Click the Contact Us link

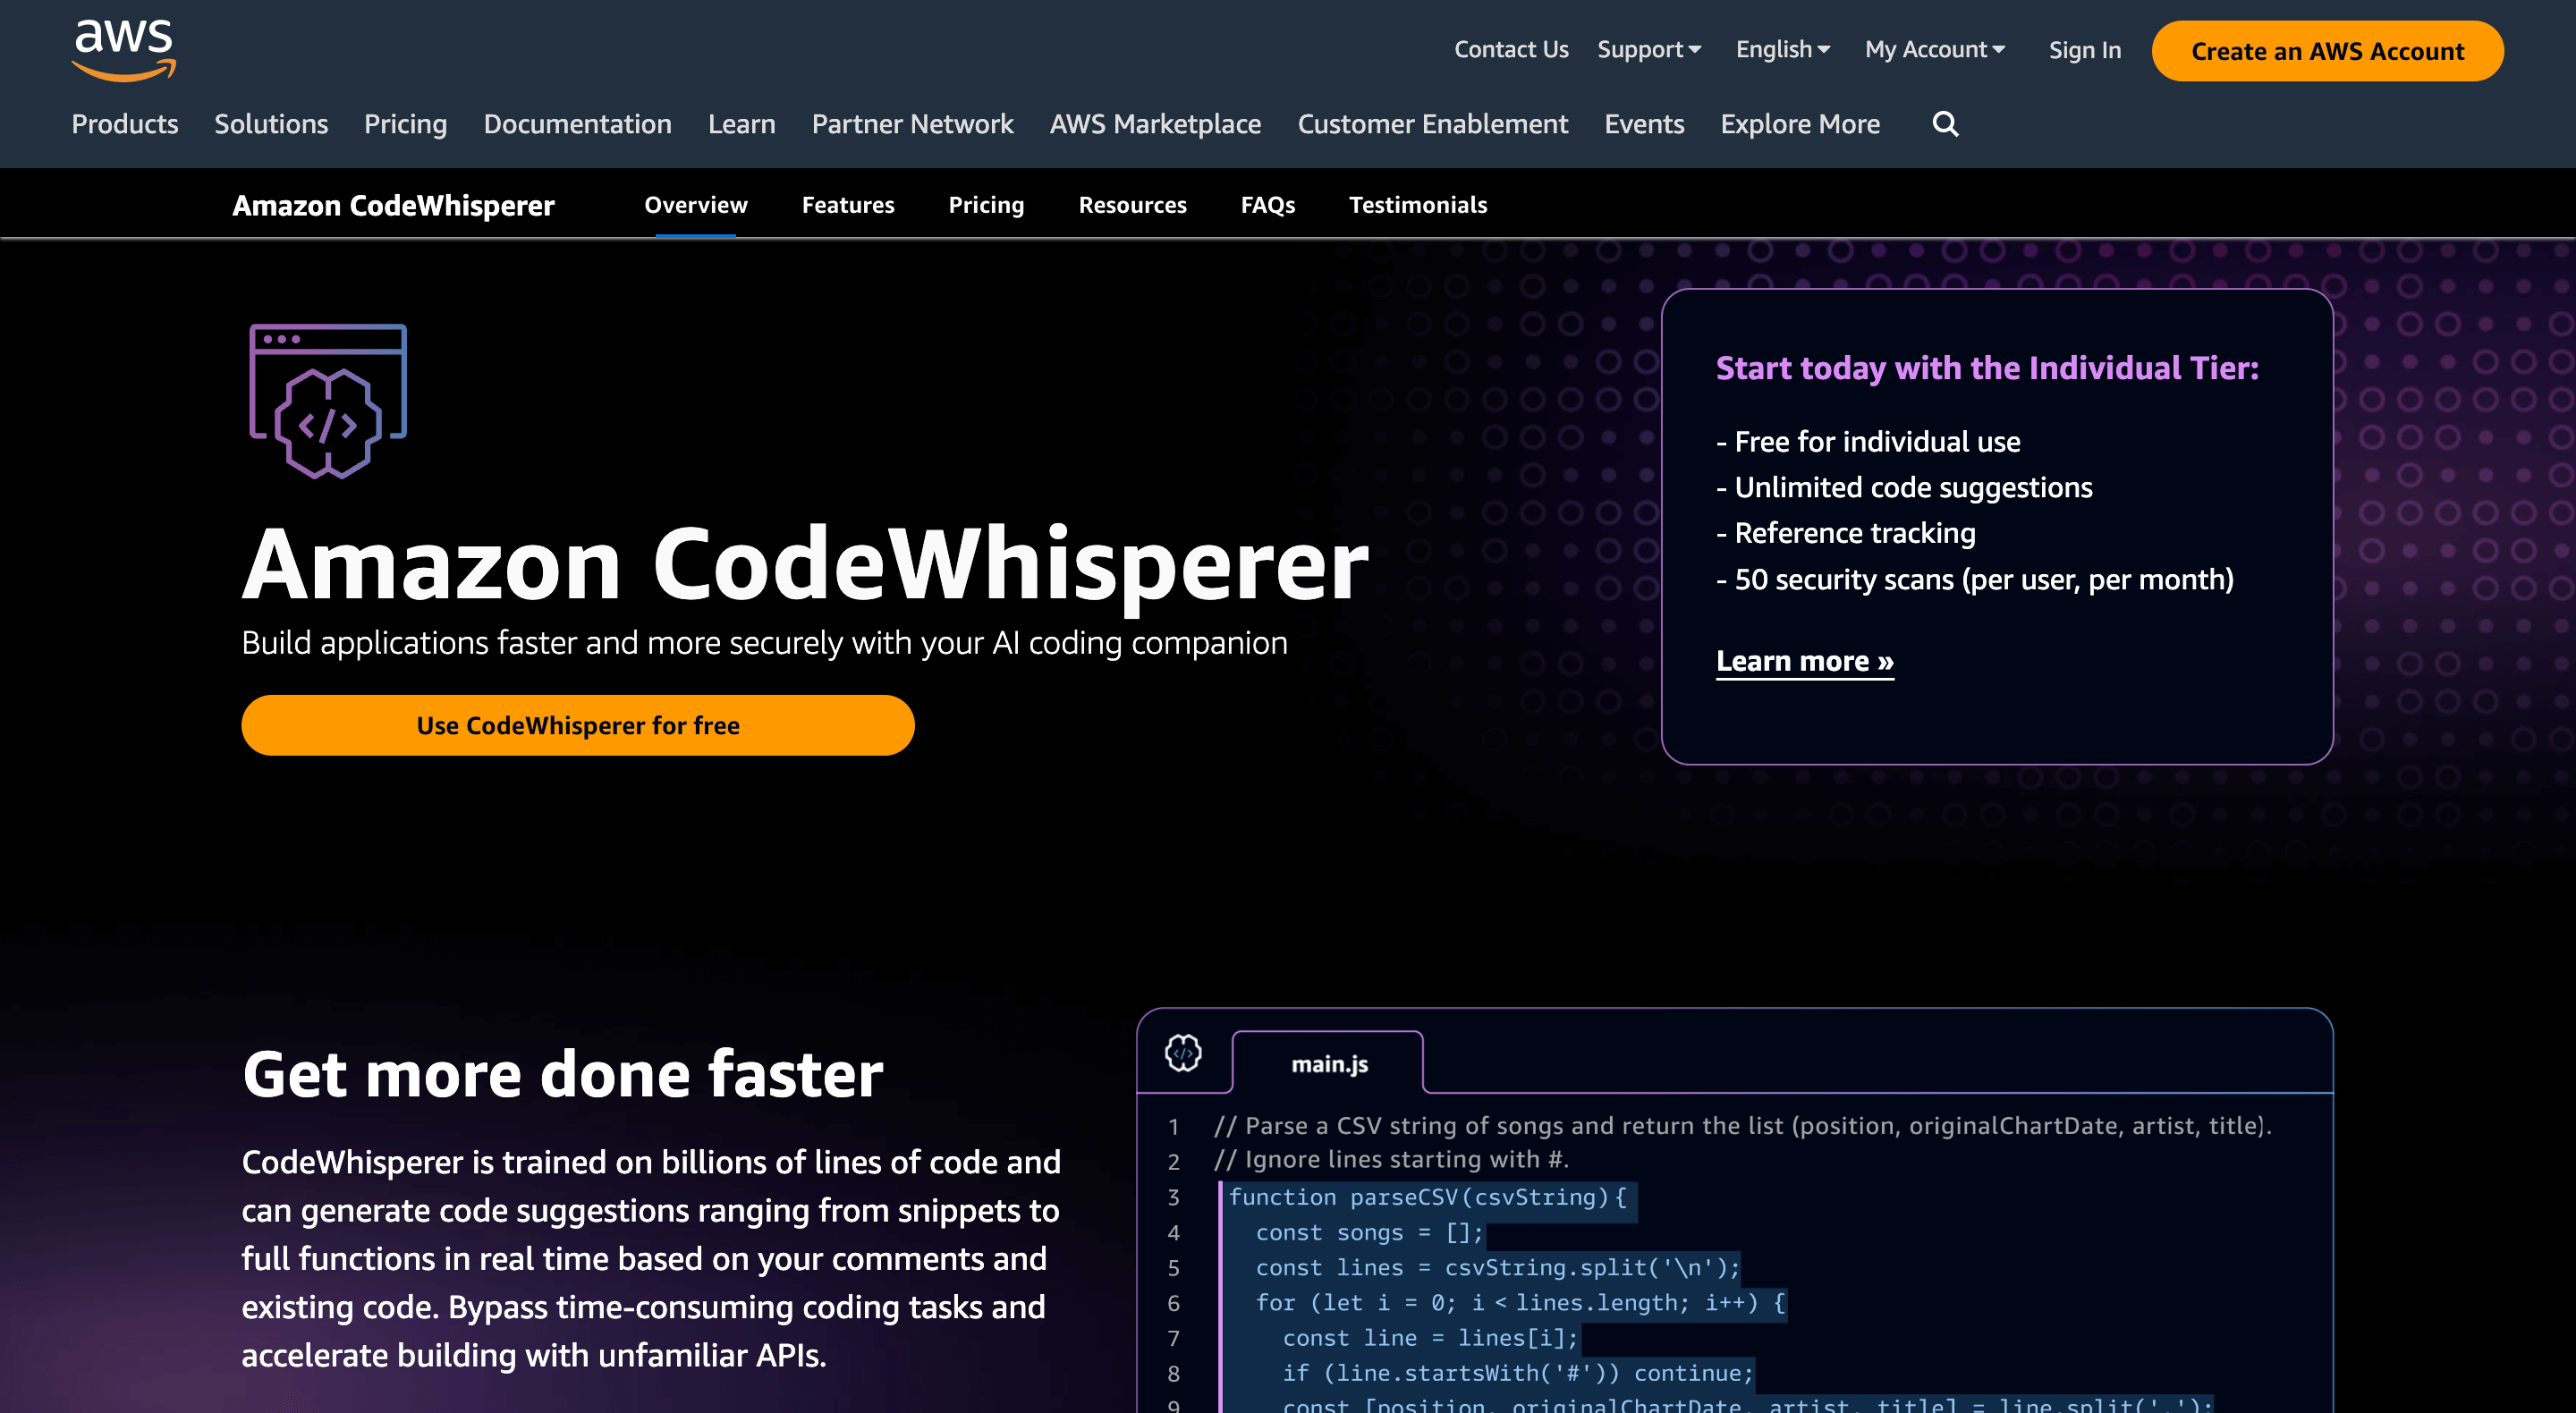pos(1511,50)
